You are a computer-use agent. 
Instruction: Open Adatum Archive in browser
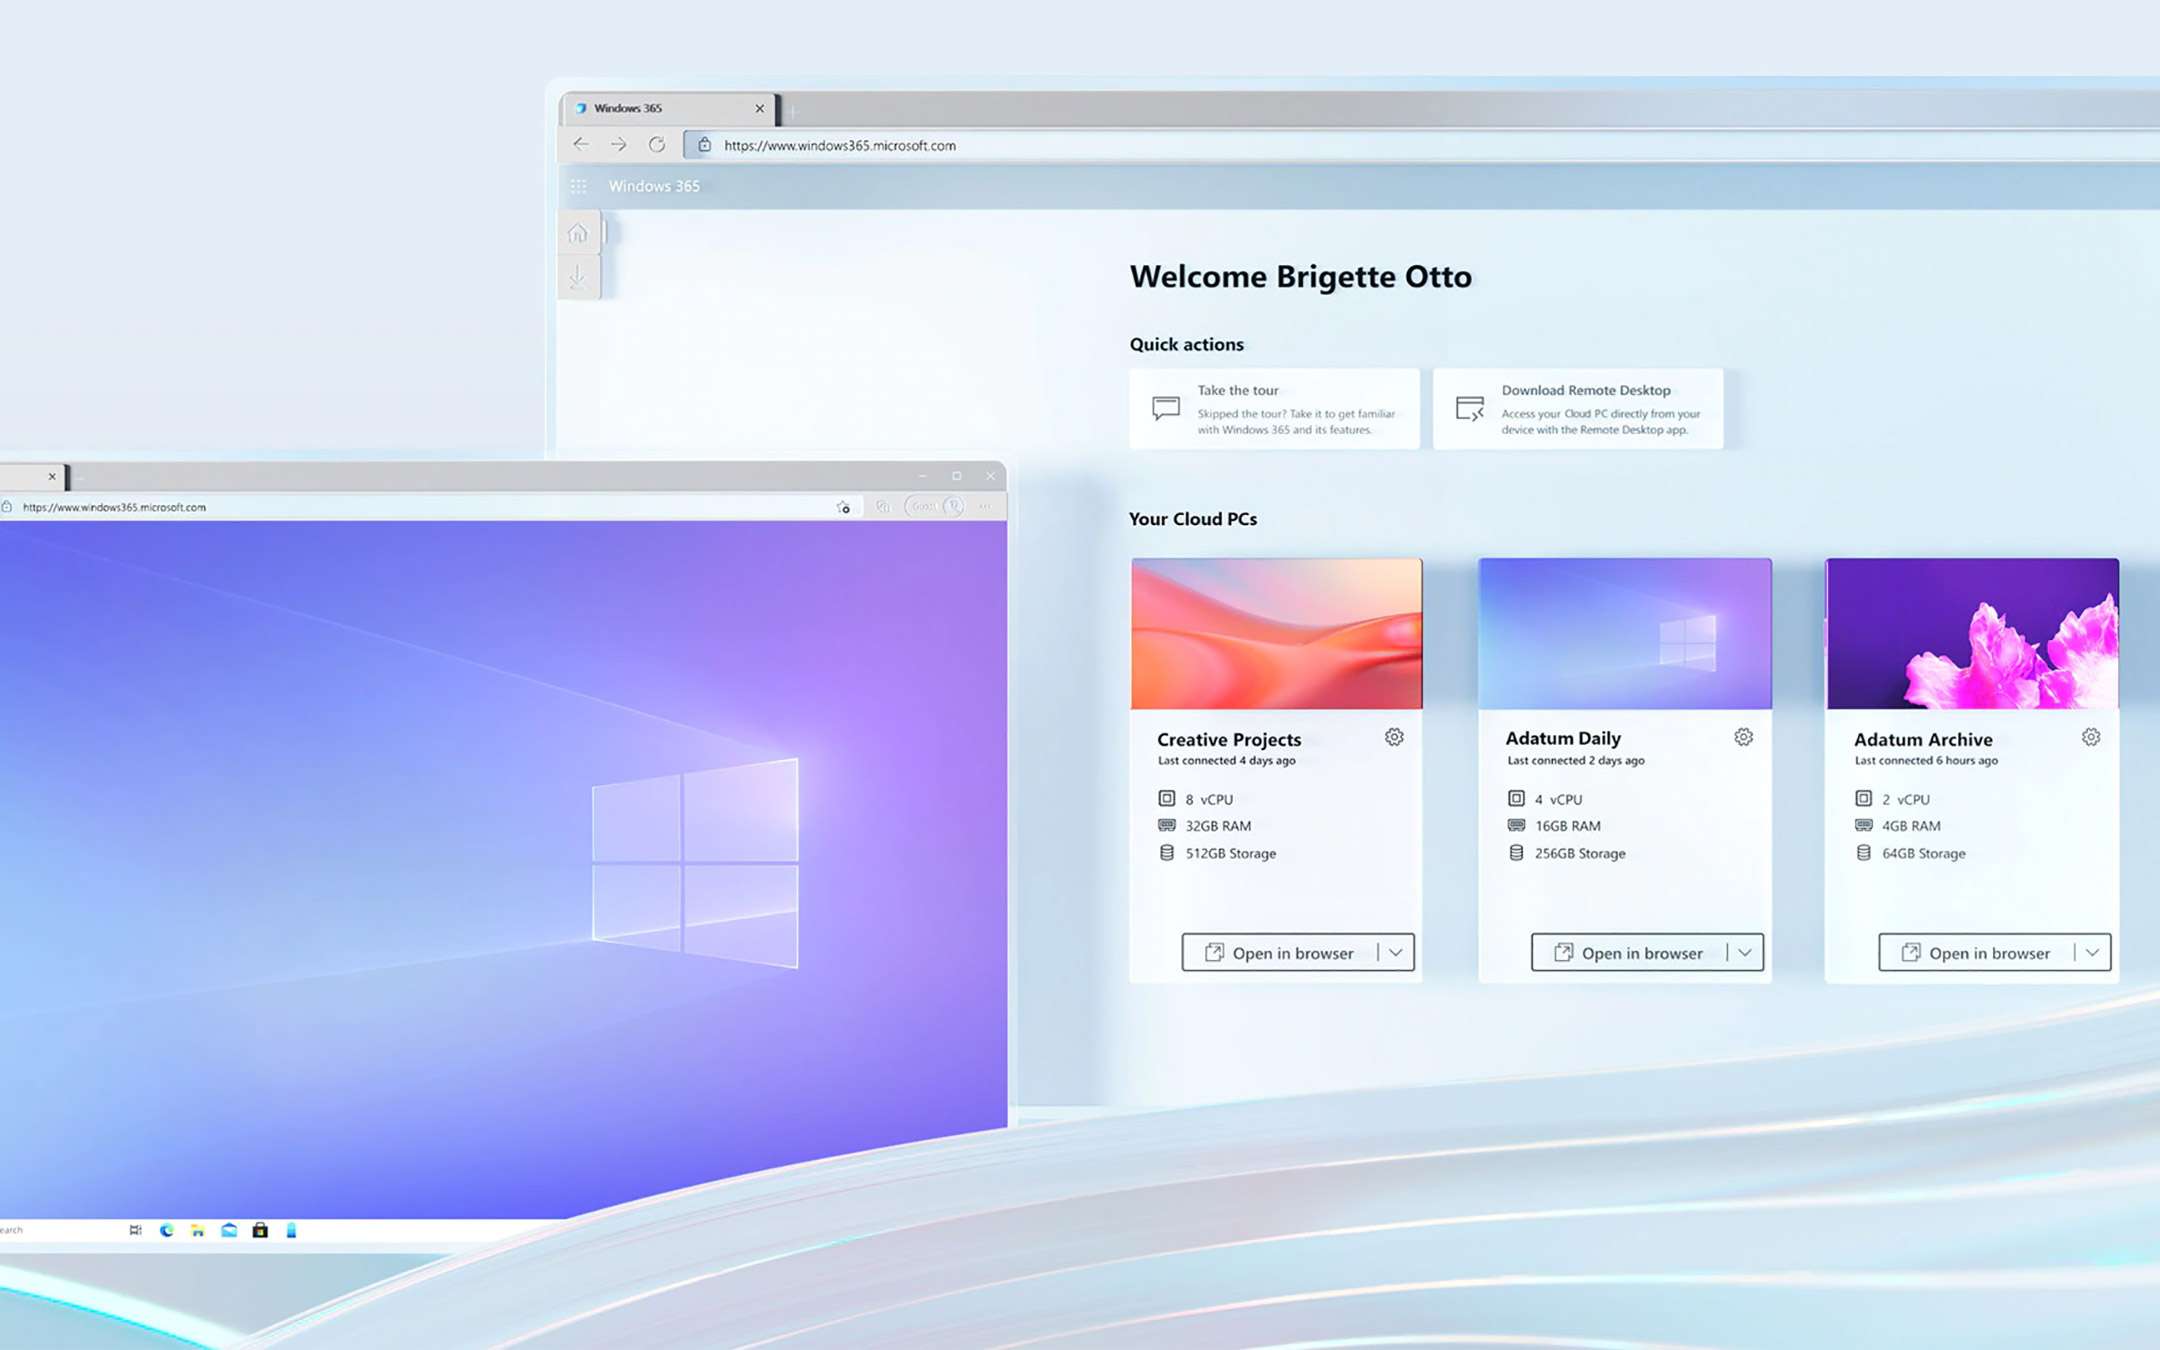tap(1977, 953)
